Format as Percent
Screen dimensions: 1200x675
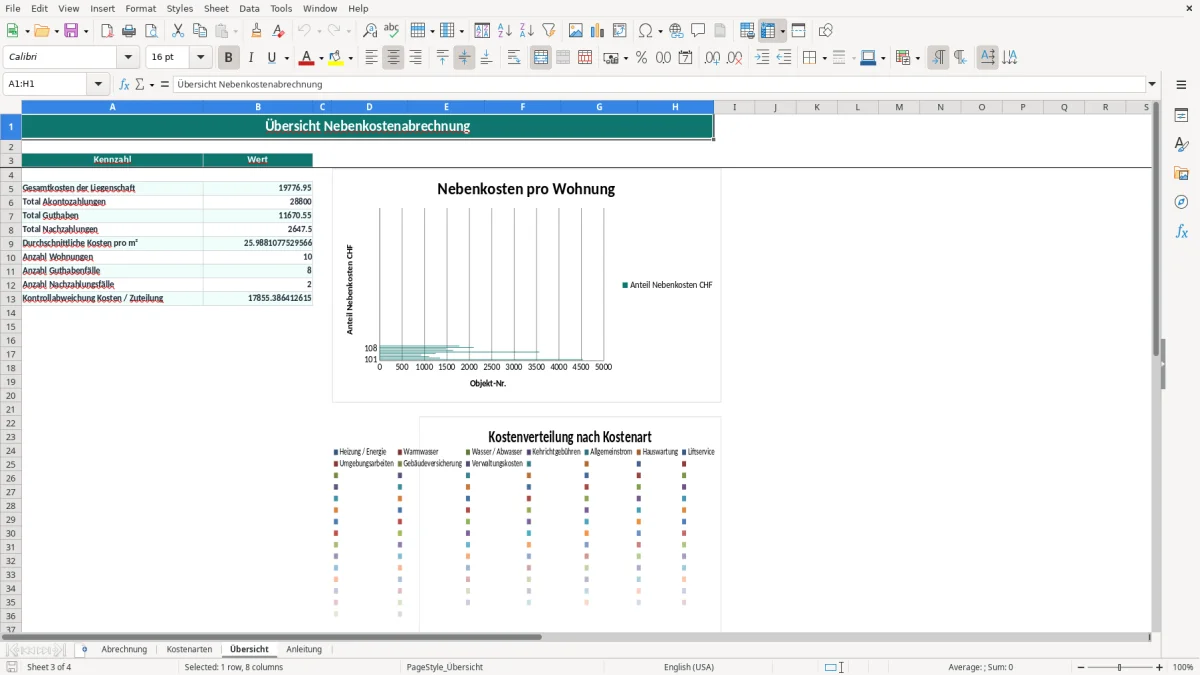(642, 58)
